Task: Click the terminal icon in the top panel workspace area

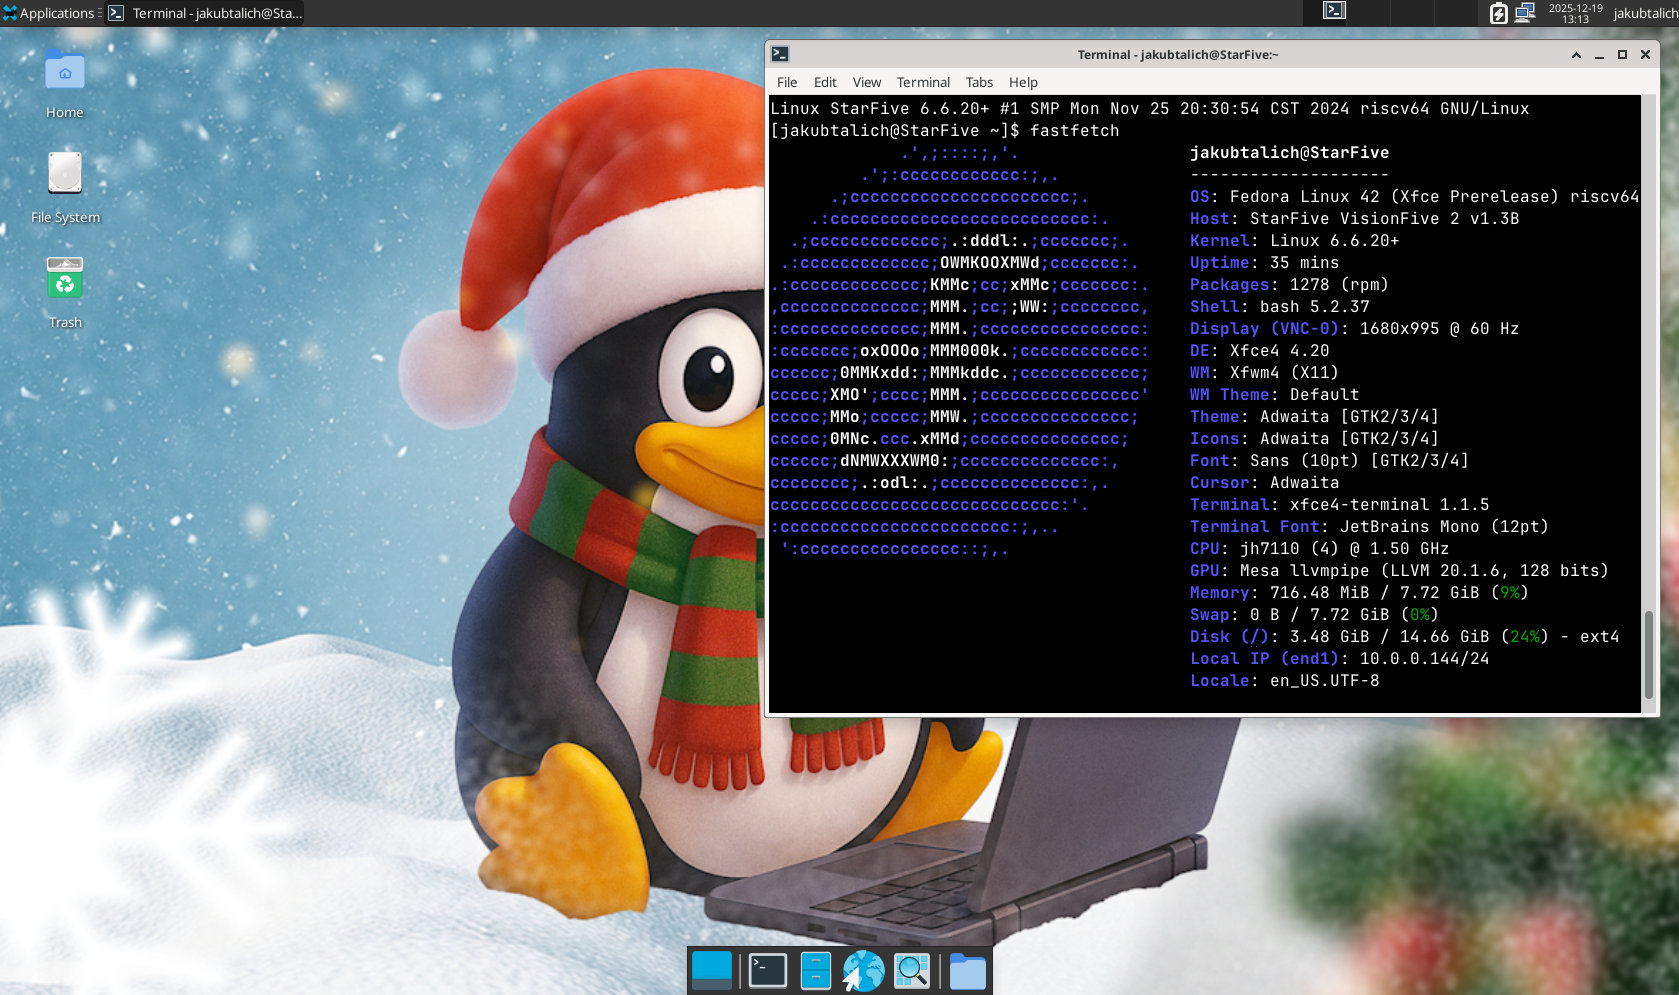Action: [x=1334, y=11]
